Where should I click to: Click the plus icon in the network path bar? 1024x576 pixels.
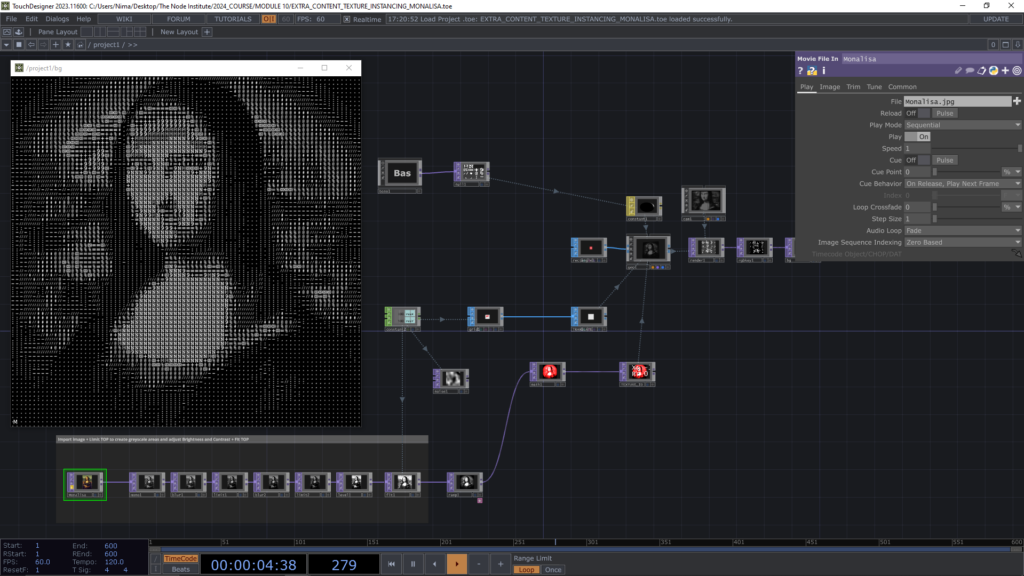pyautogui.click(x=56, y=45)
